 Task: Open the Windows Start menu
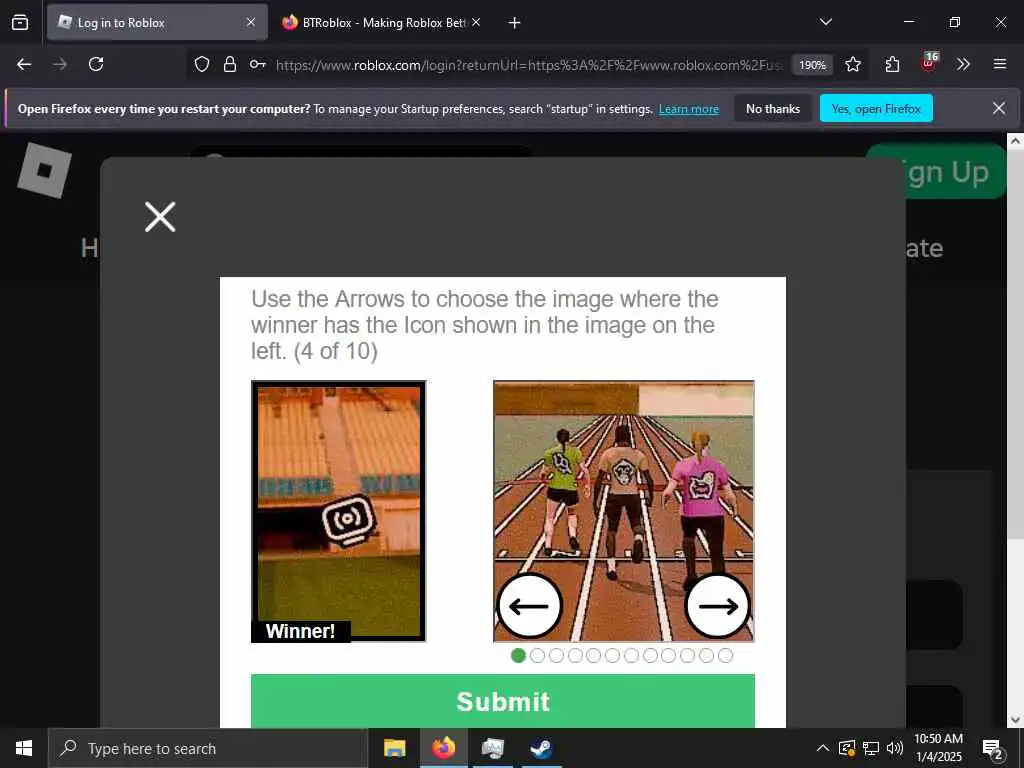tap(24, 748)
